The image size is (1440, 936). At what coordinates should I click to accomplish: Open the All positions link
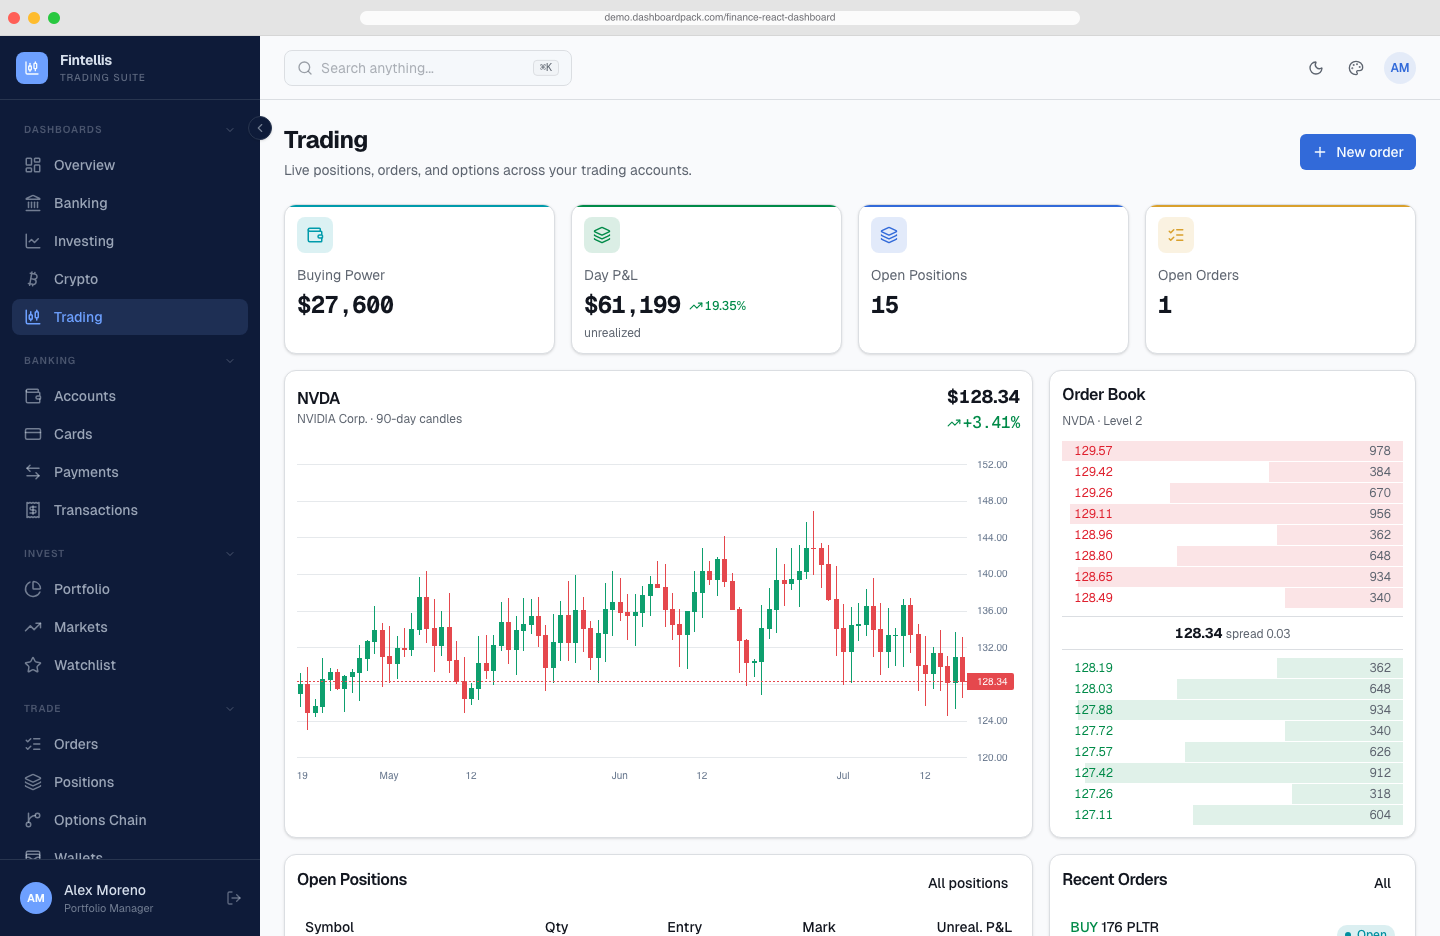(968, 883)
